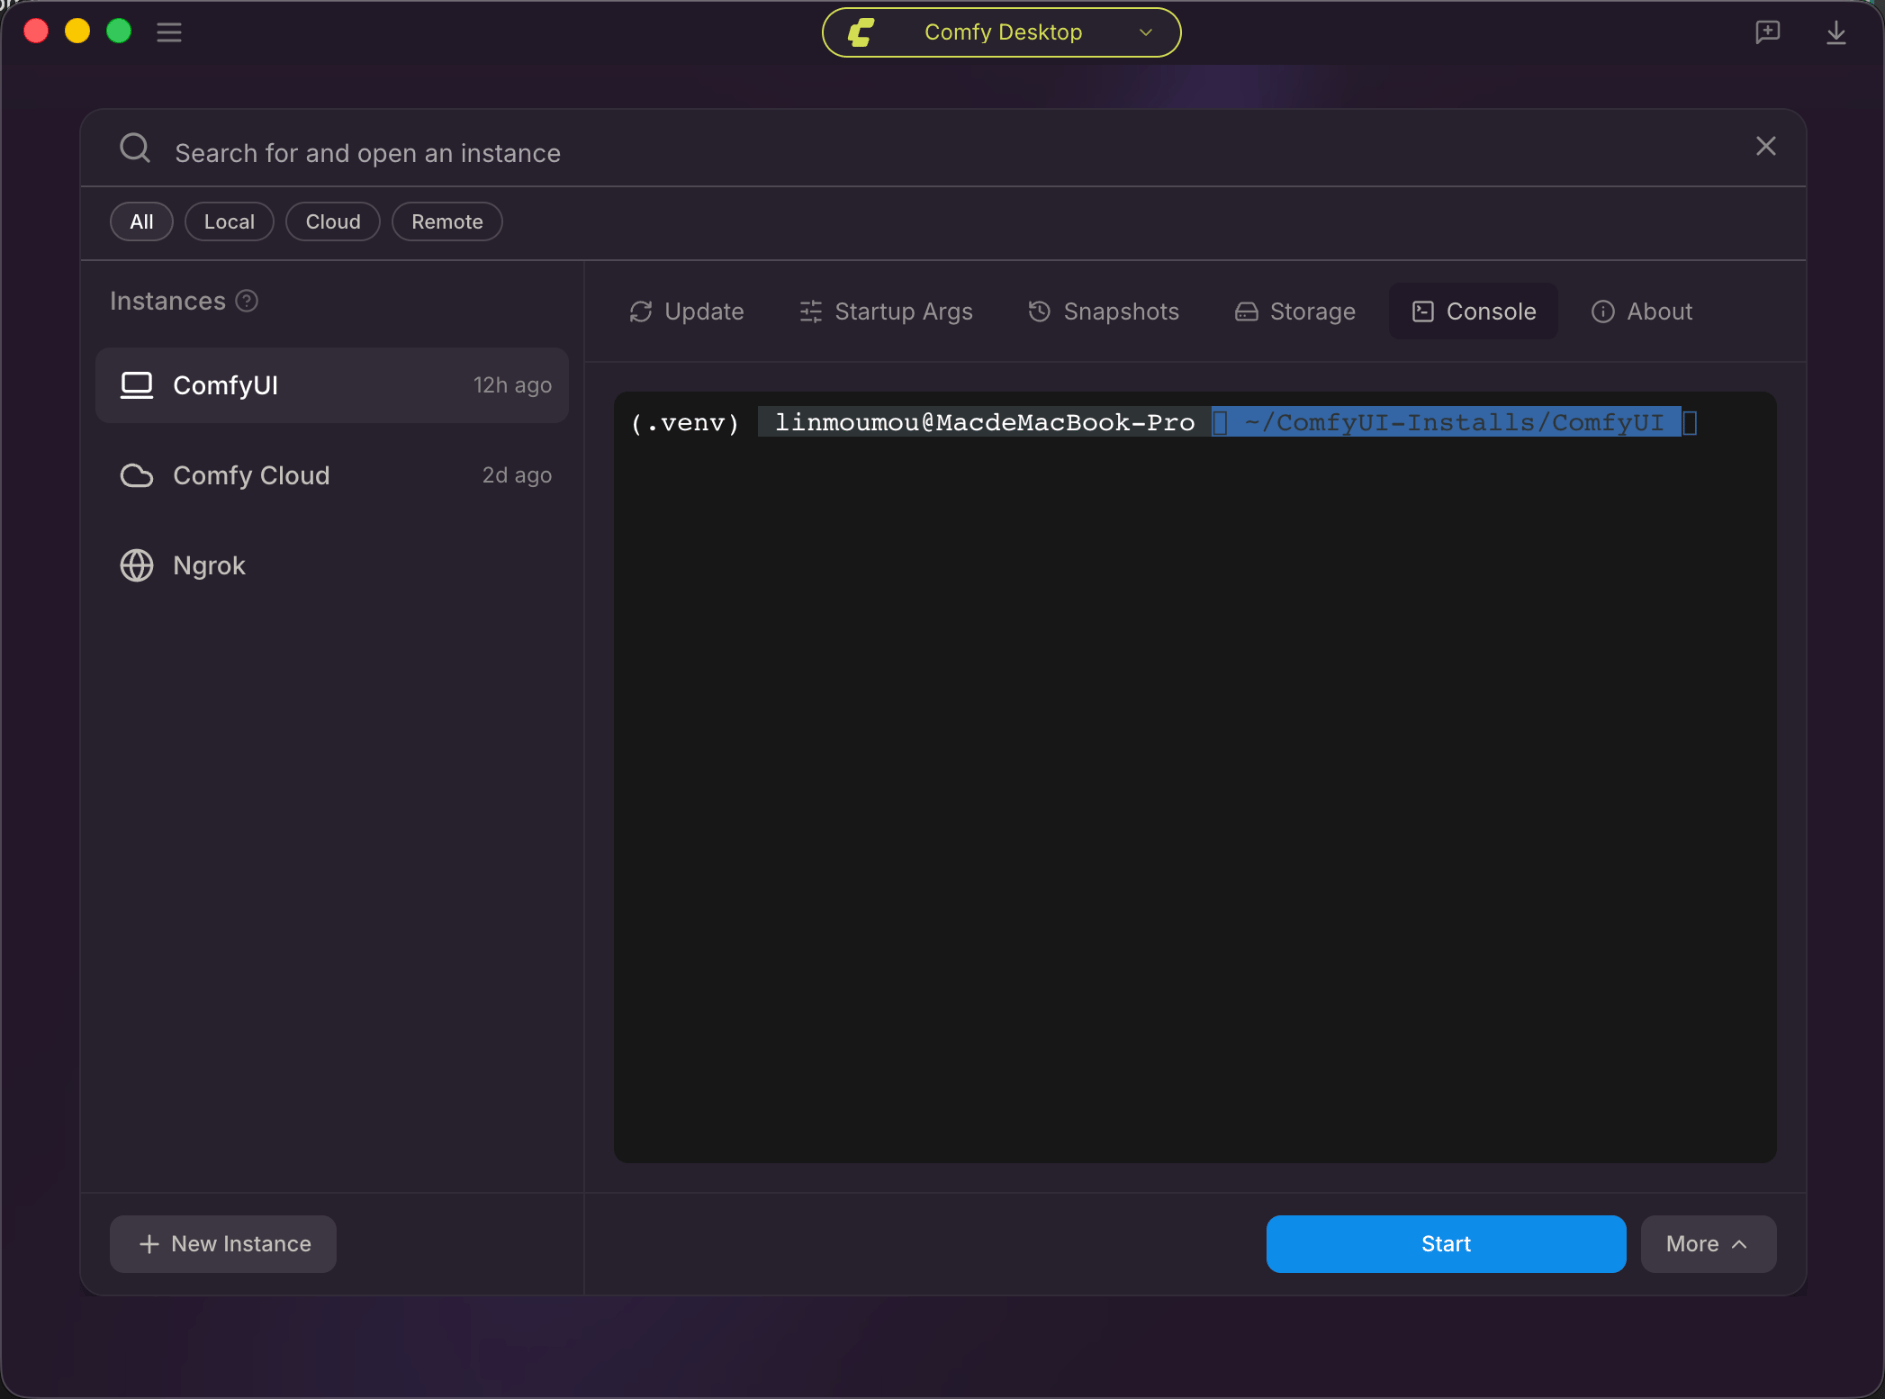Screen dimensions: 1885x1399
Task: Click the Comfy logo in title dropdown
Action: (x=861, y=32)
